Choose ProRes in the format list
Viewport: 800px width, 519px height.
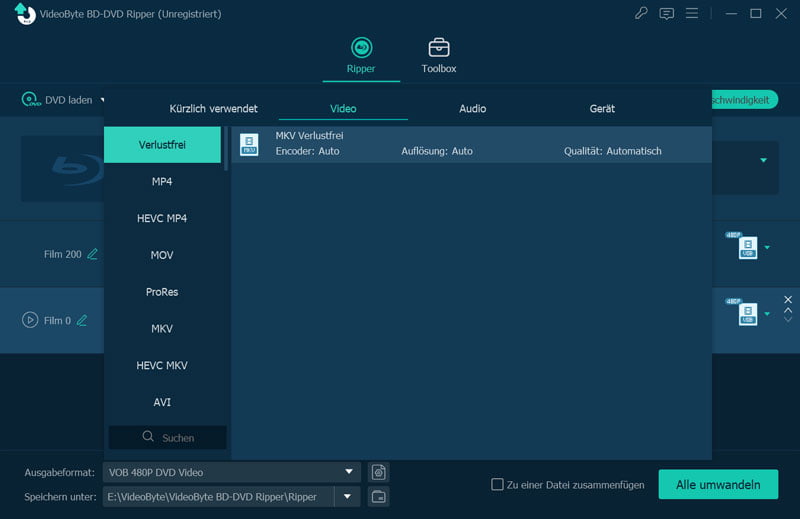coord(162,292)
